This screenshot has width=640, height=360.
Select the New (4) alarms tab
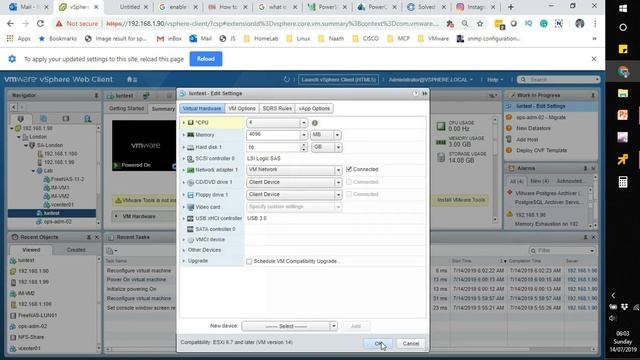[x=540, y=181]
